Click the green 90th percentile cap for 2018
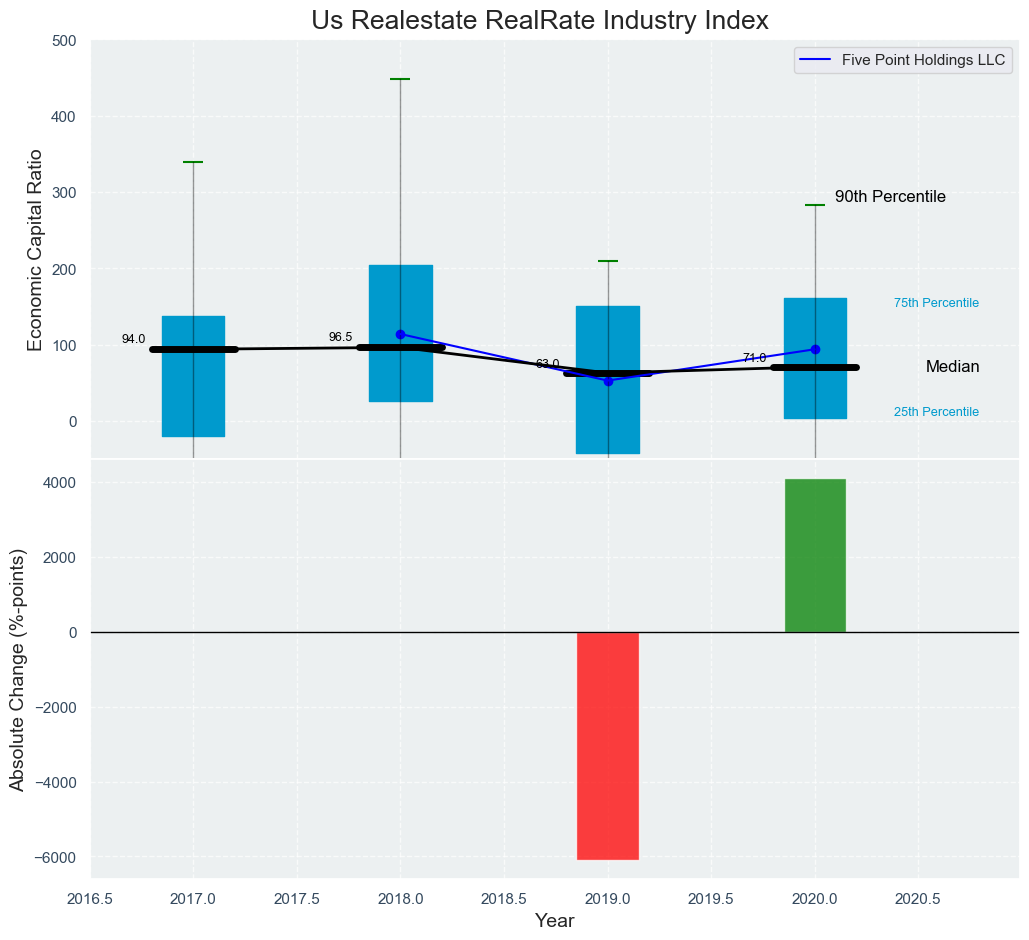The width and height of the screenshot is (1029, 940). [x=400, y=79]
